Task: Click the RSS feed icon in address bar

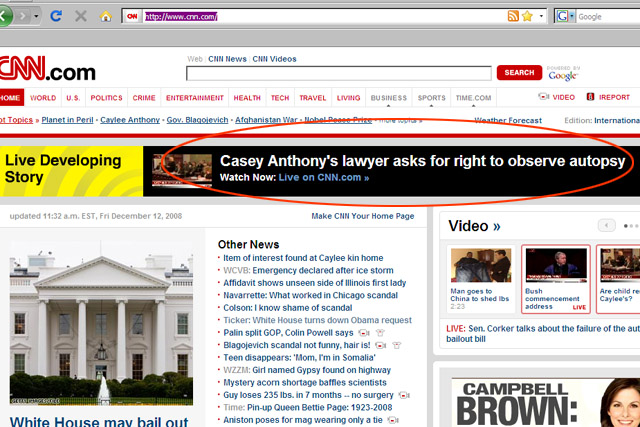Action: click(x=513, y=16)
